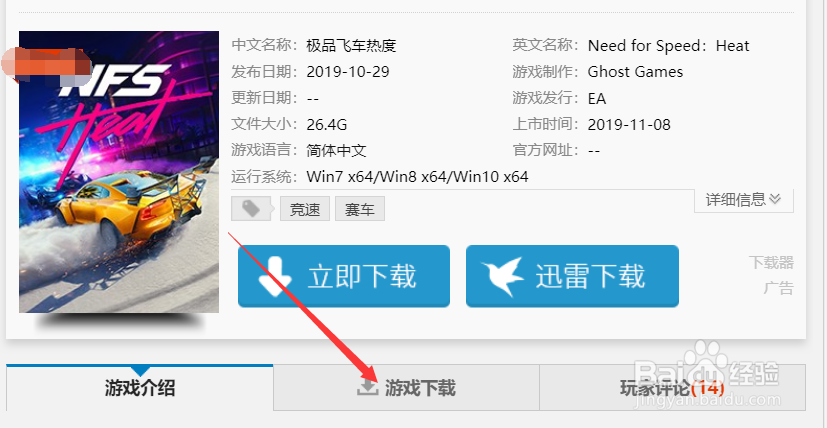Expand the 详细信息 details section

coord(744,199)
